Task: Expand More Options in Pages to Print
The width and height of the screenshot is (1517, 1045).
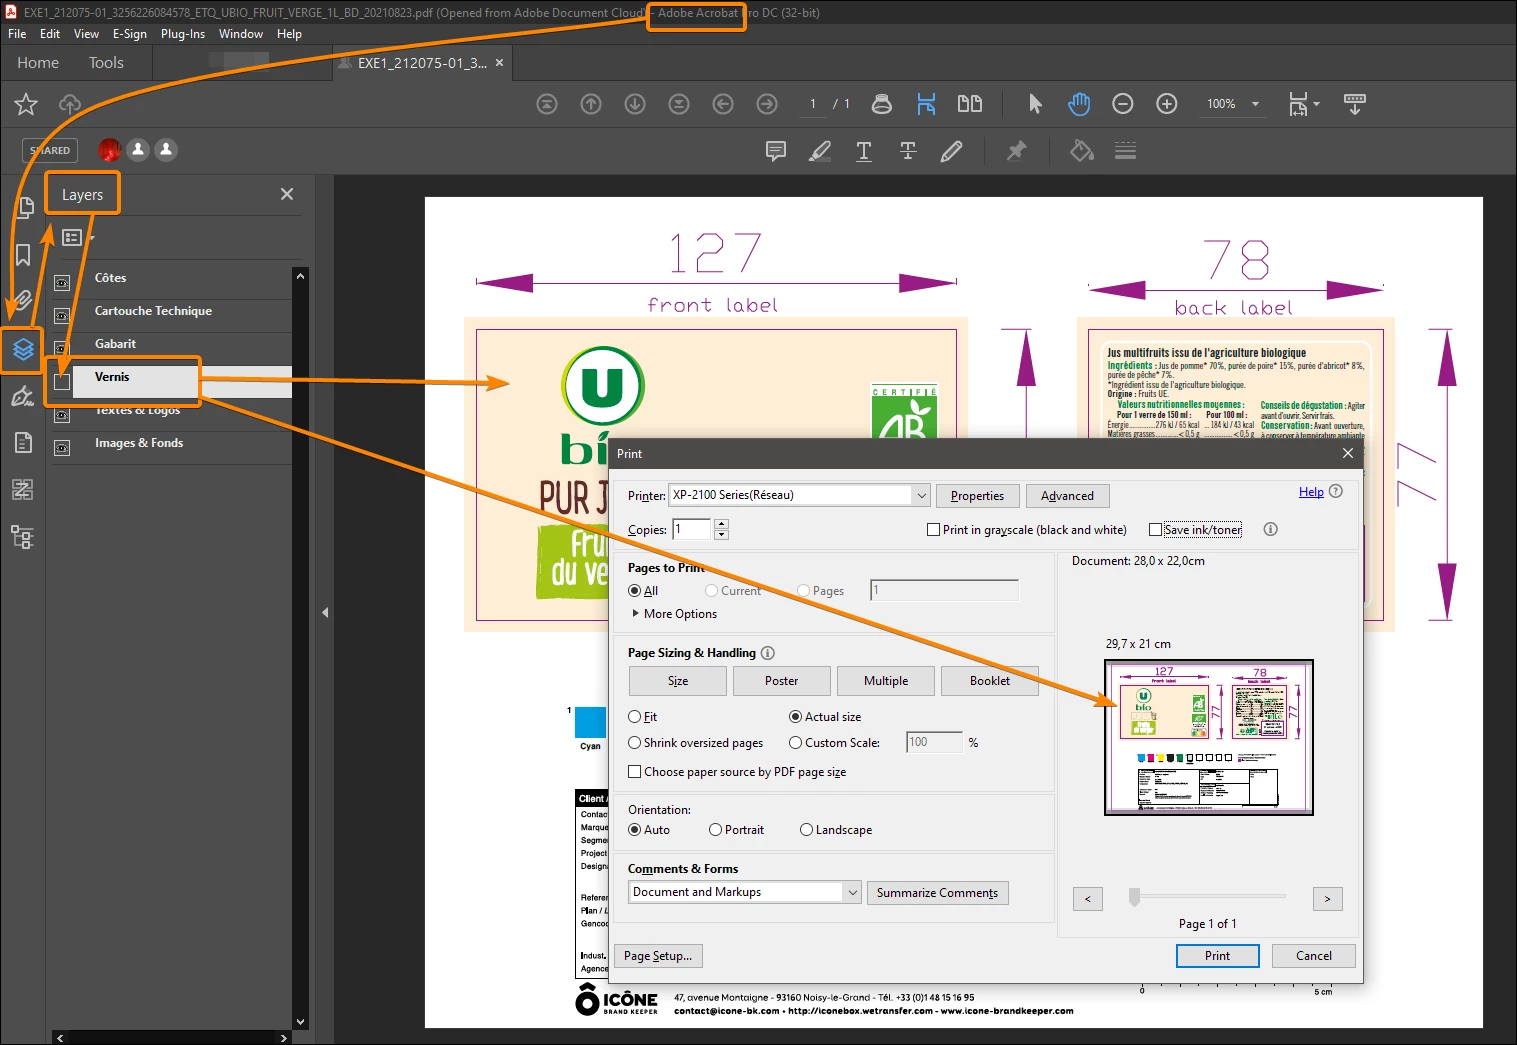Action: coord(635,614)
